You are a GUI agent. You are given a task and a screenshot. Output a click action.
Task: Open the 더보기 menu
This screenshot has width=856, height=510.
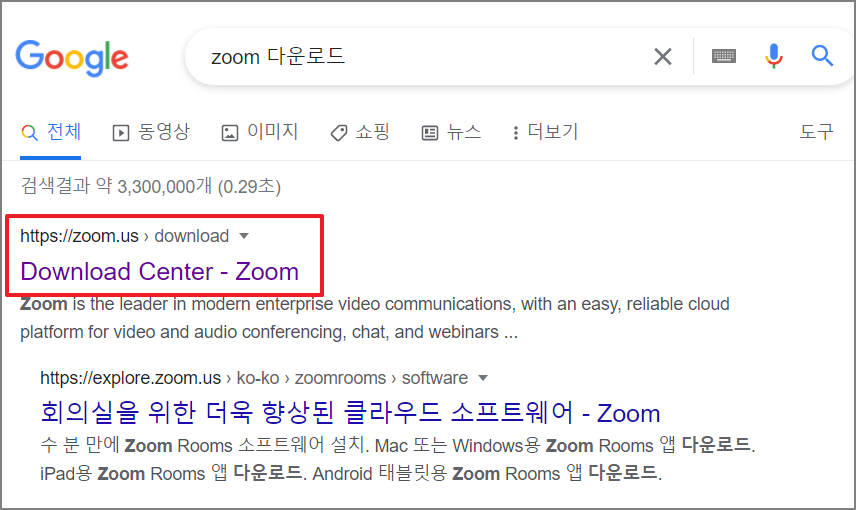(x=545, y=132)
